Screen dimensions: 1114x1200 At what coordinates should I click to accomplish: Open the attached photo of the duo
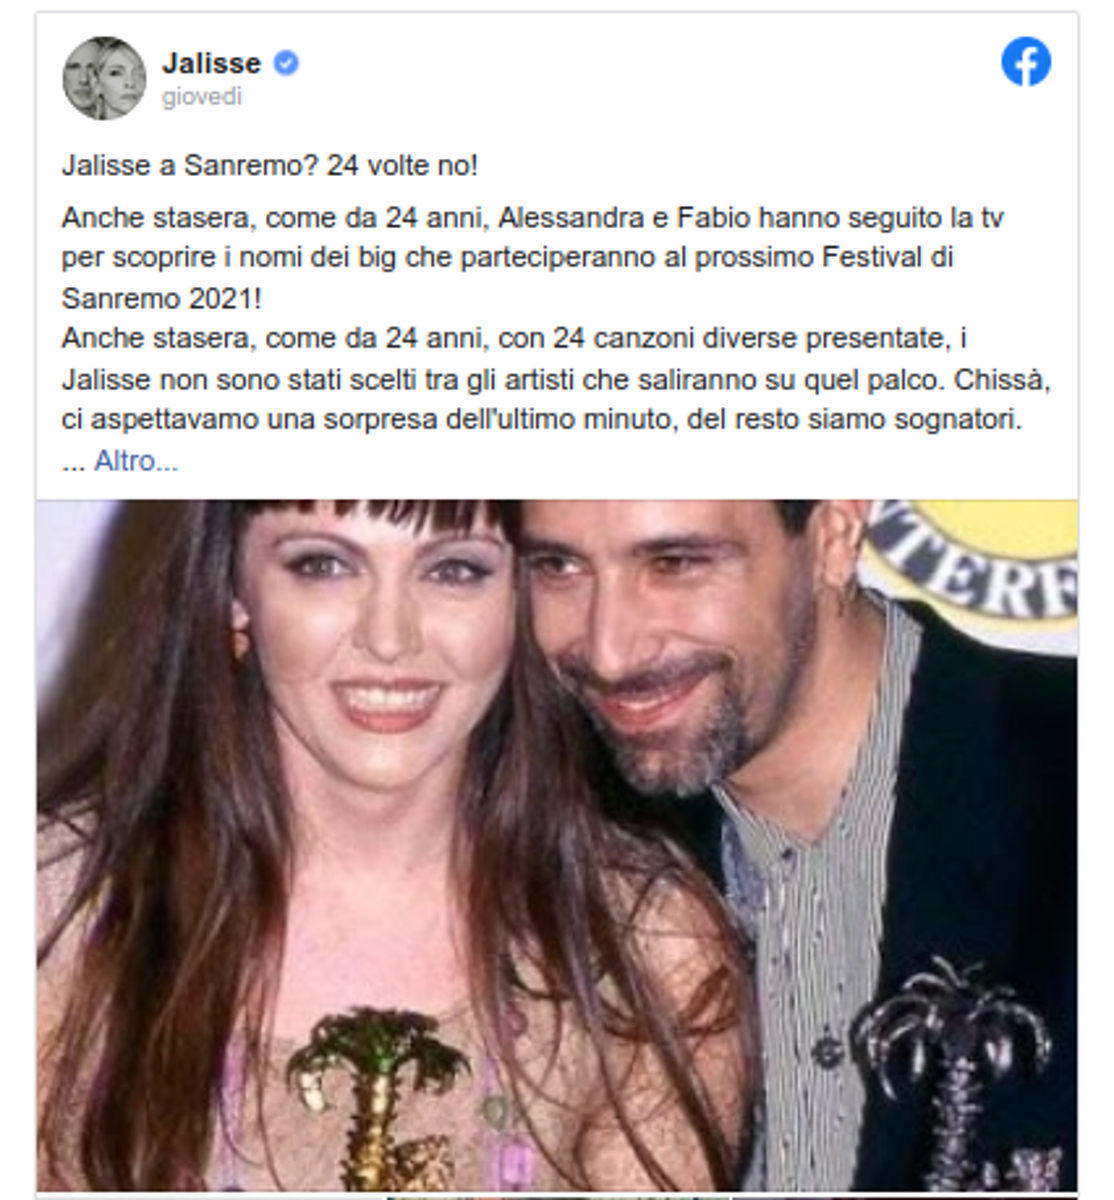coord(557,845)
